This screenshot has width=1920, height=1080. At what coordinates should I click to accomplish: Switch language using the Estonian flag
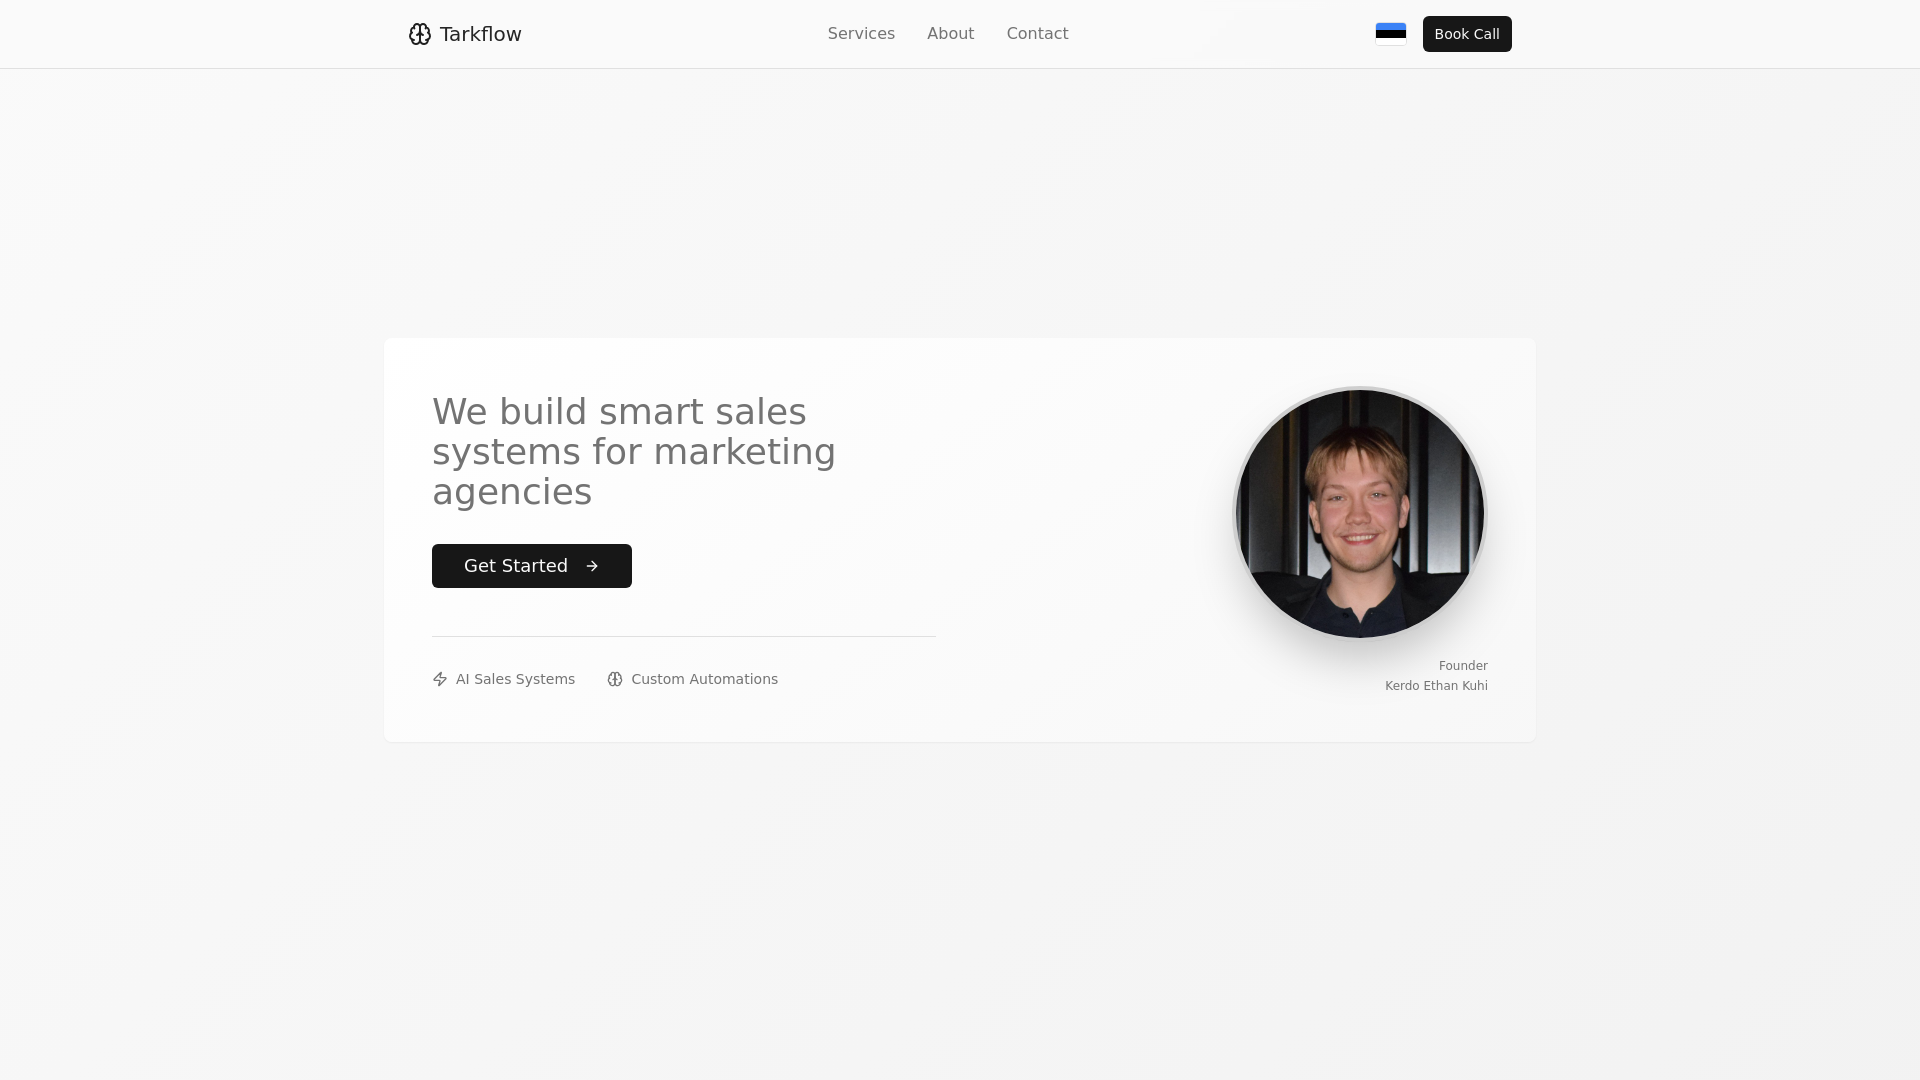pyautogui.click(x=1391, y=34)
